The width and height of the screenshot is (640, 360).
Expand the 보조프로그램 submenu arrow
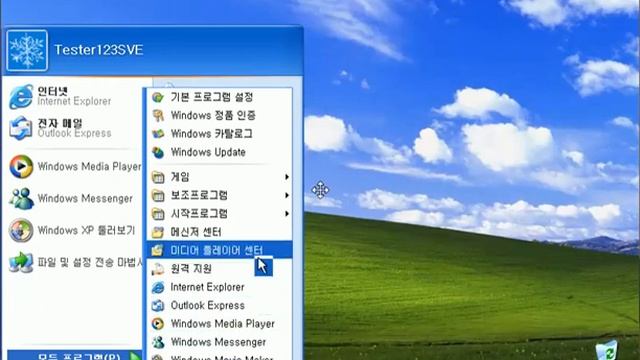(287, 196)
